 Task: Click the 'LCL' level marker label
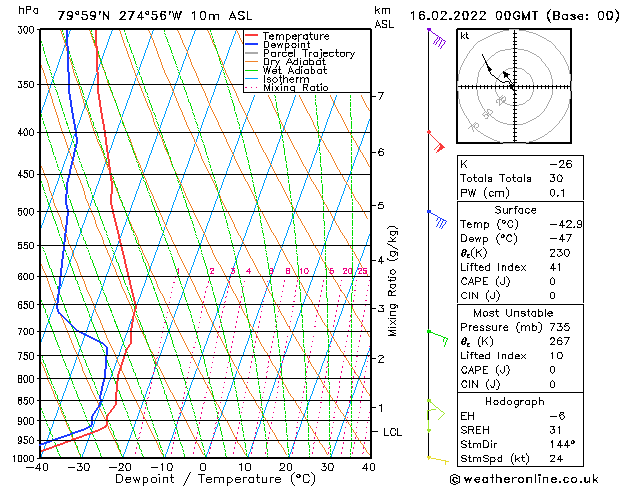(x=392, y=432)
